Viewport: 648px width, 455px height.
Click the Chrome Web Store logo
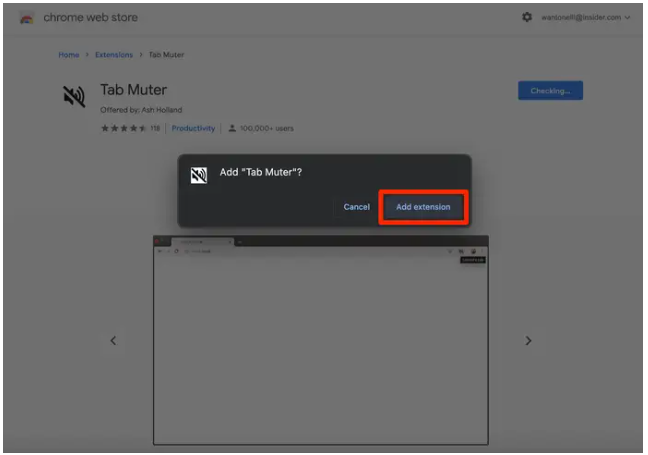26,18
